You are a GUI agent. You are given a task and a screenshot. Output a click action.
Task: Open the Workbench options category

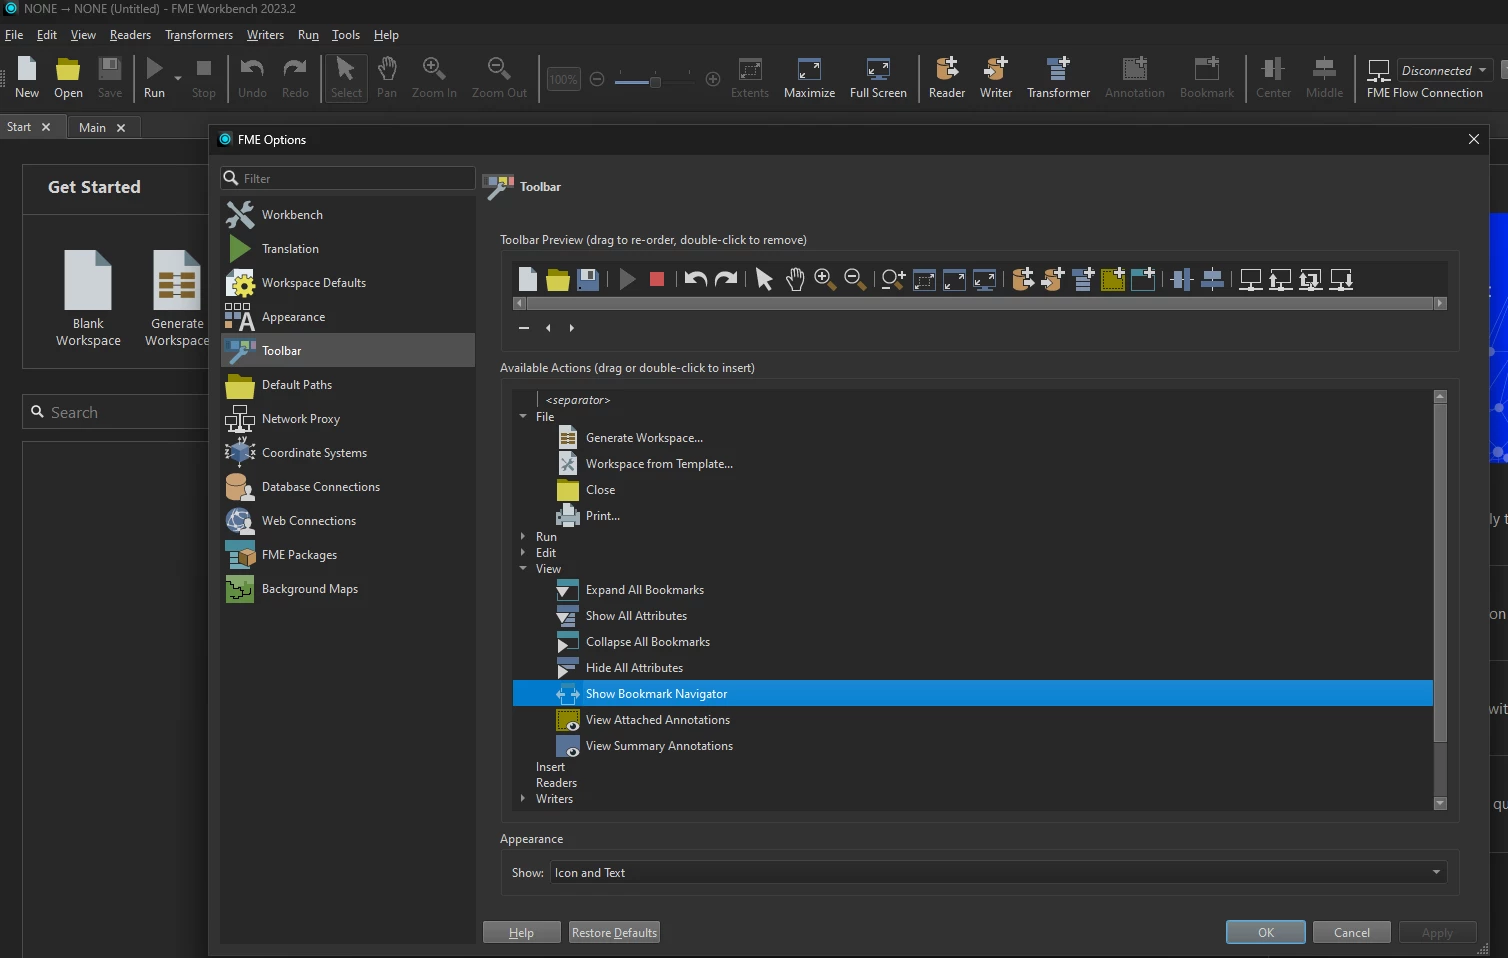348,215
